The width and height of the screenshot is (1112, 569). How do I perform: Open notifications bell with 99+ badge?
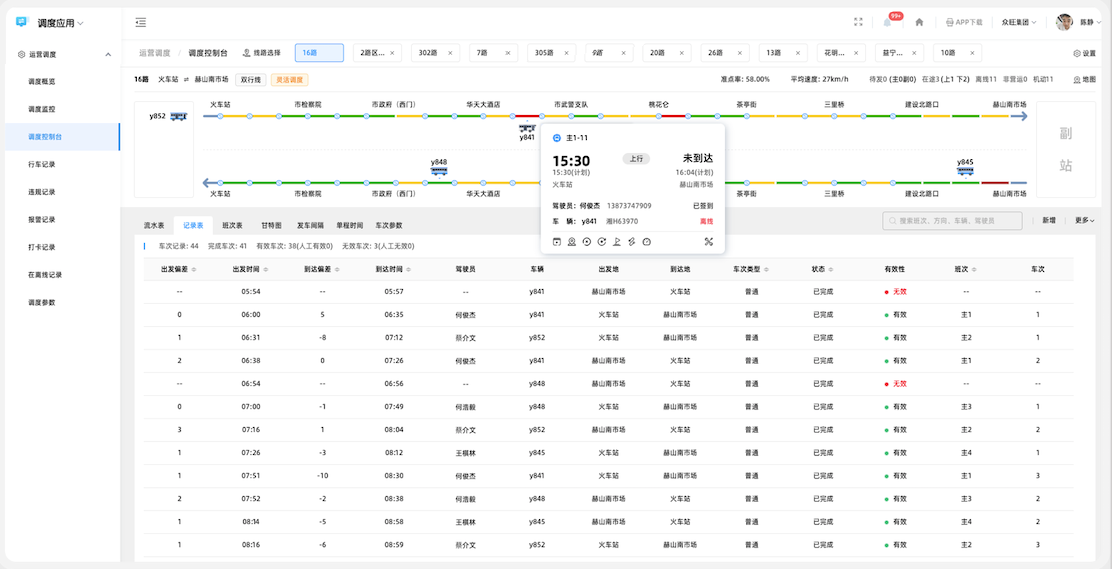click(887, 22)
